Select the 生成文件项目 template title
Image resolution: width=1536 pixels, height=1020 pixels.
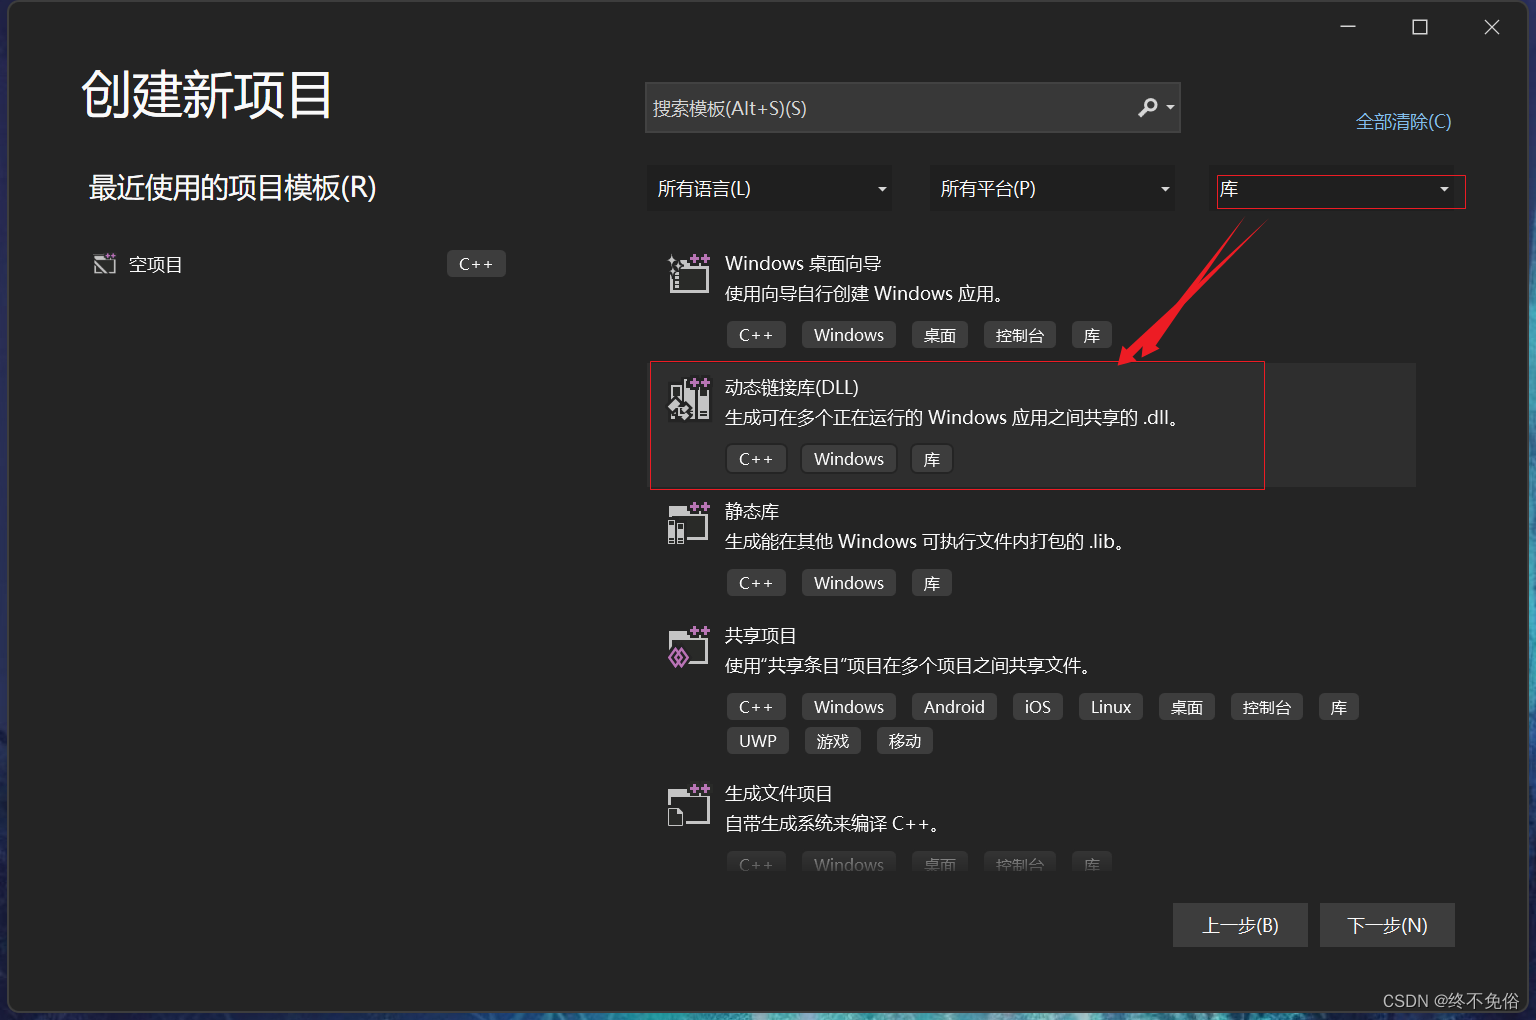pyautogui.click(x=779, y=794)
